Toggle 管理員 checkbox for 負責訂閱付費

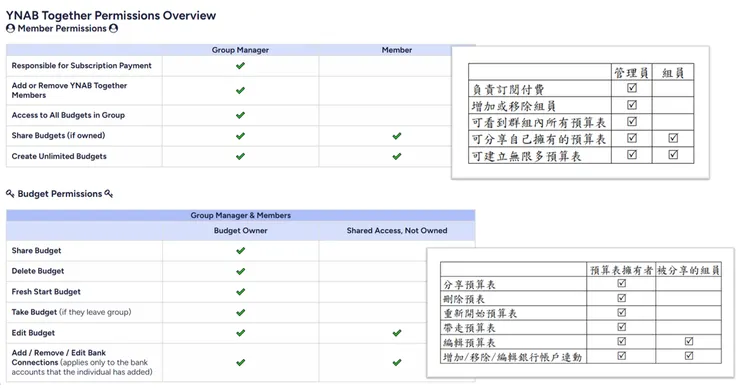coord(632,88)
